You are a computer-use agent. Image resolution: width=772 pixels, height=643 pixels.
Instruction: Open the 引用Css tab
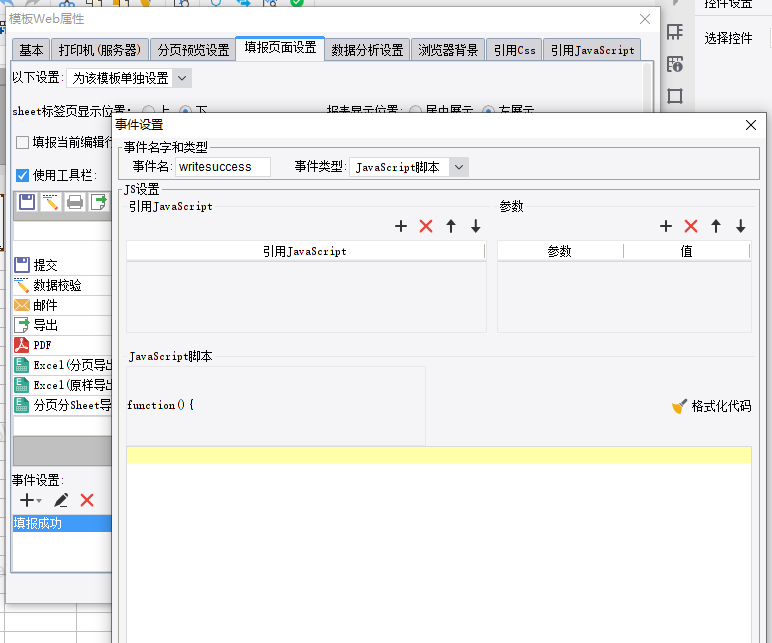pos(514,50)
